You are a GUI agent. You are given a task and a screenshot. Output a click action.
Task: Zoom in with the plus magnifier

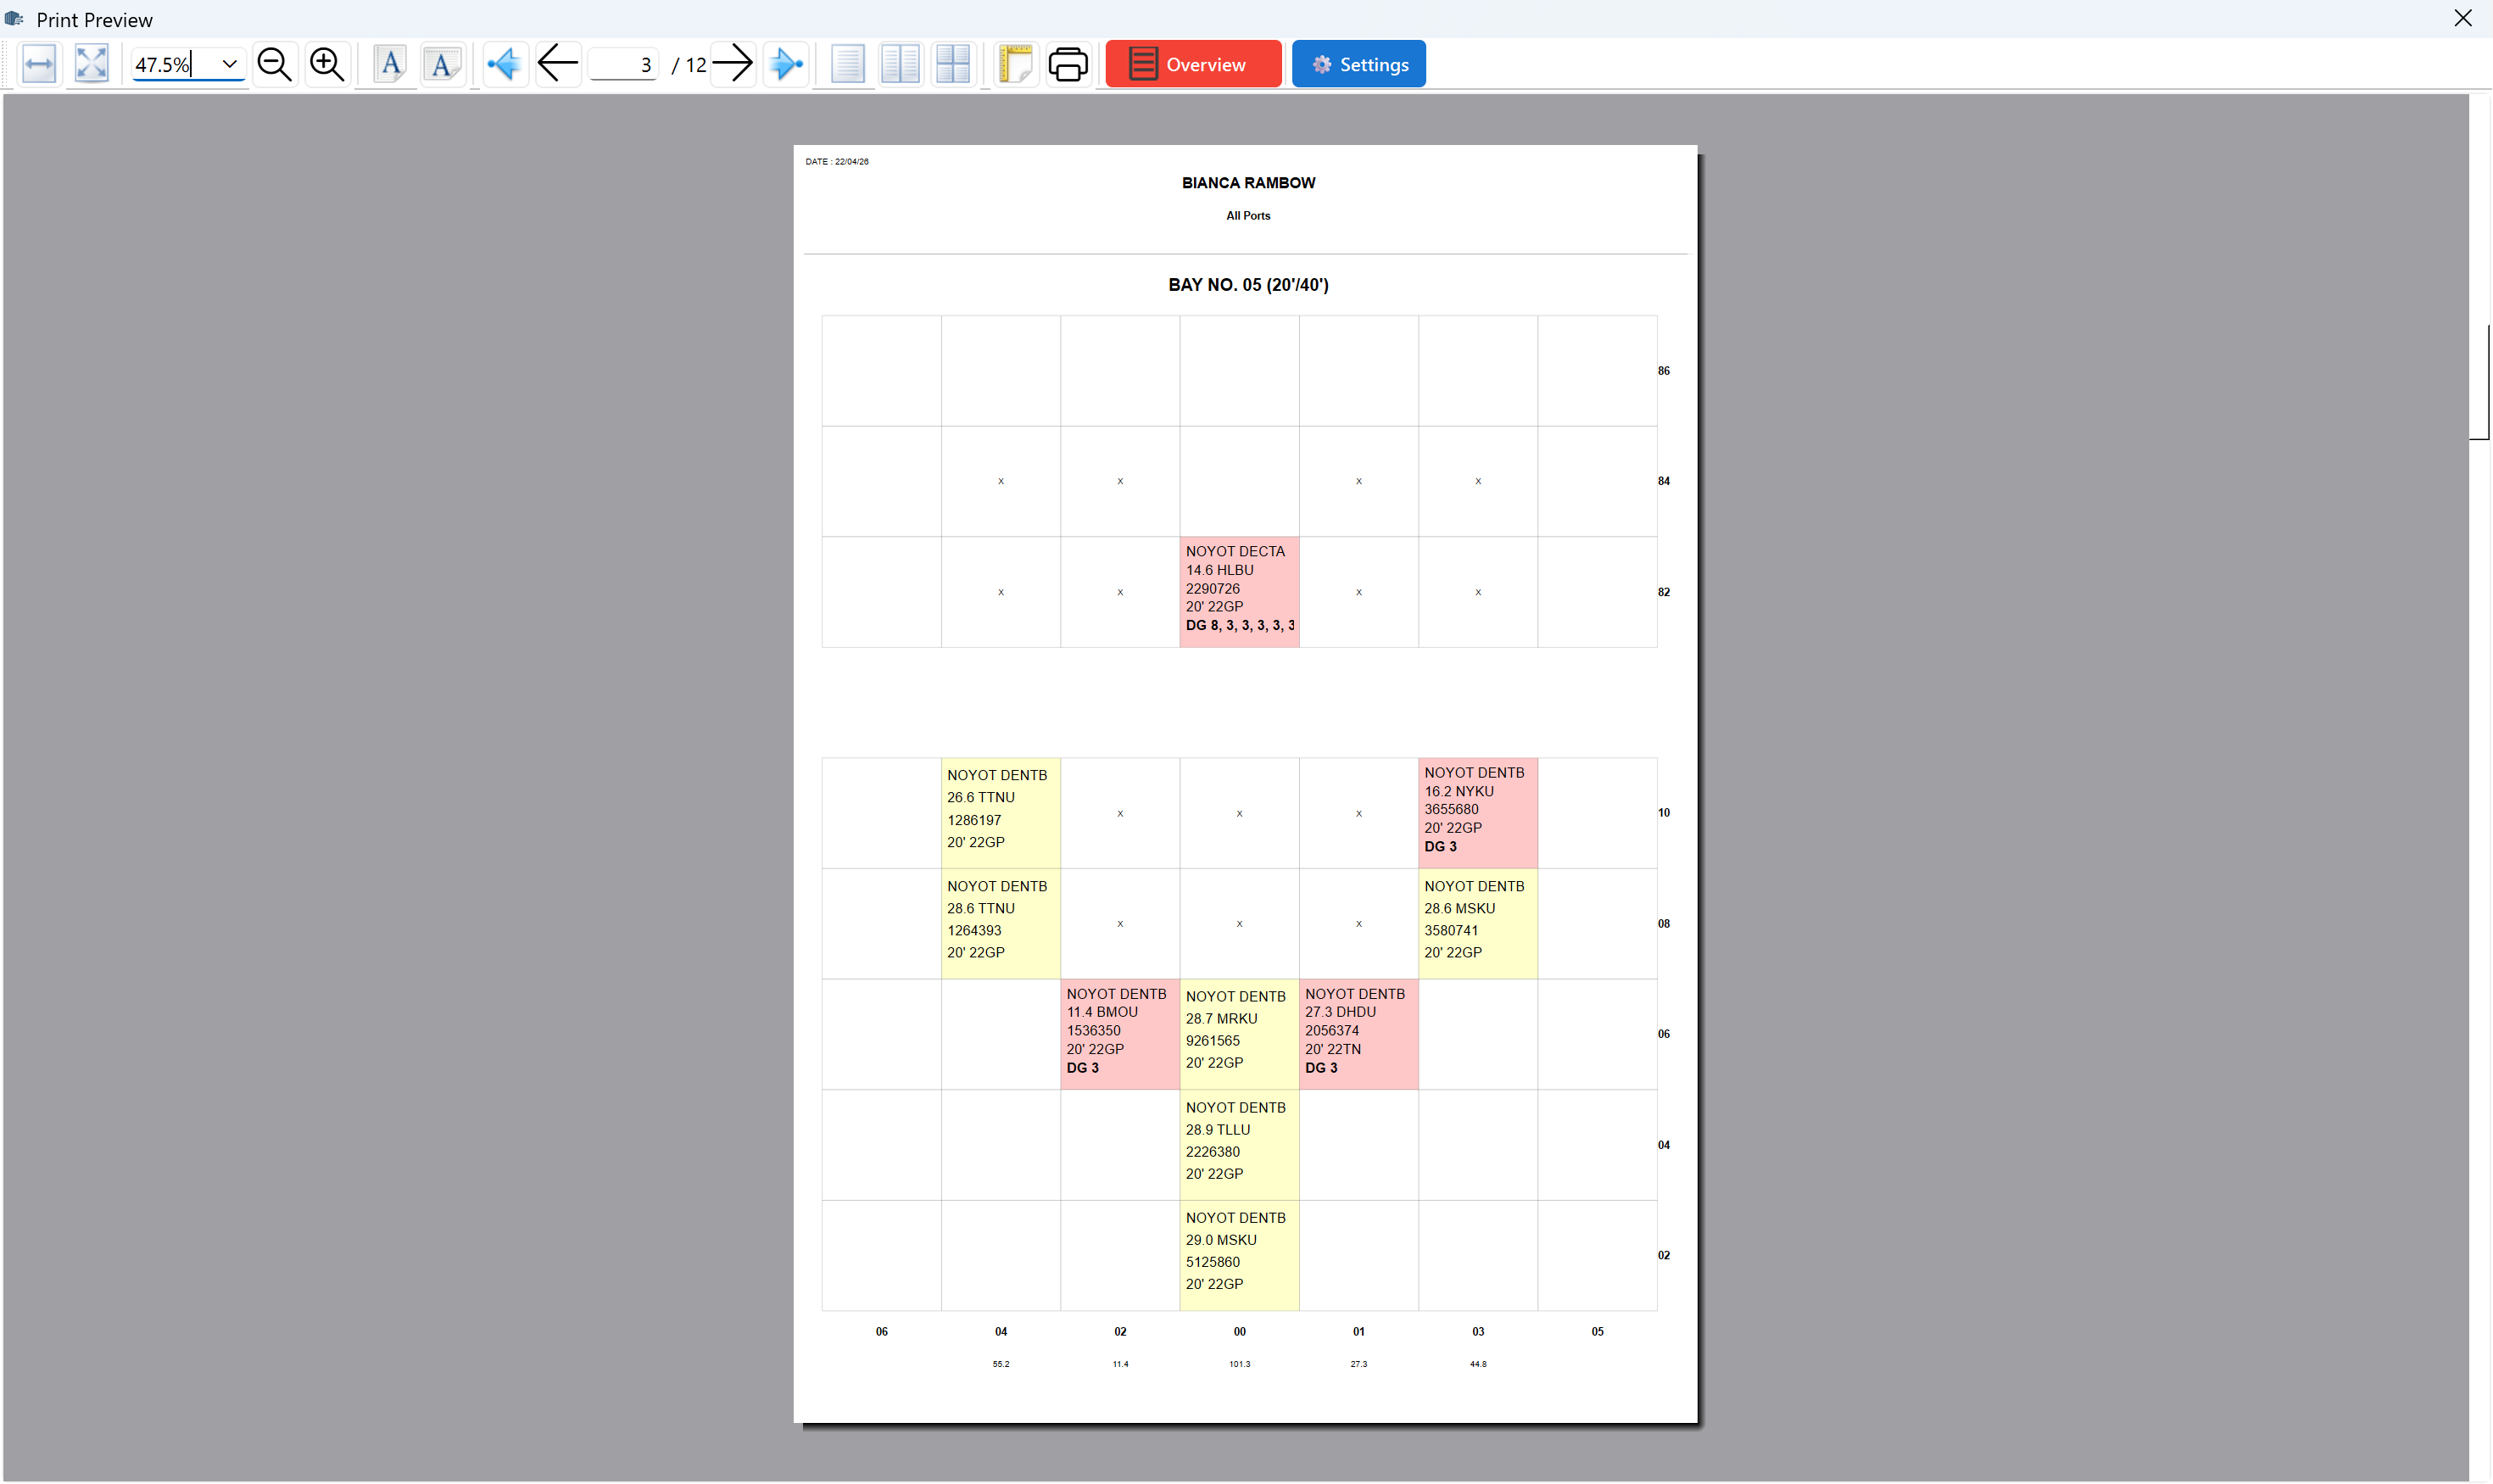327,64
